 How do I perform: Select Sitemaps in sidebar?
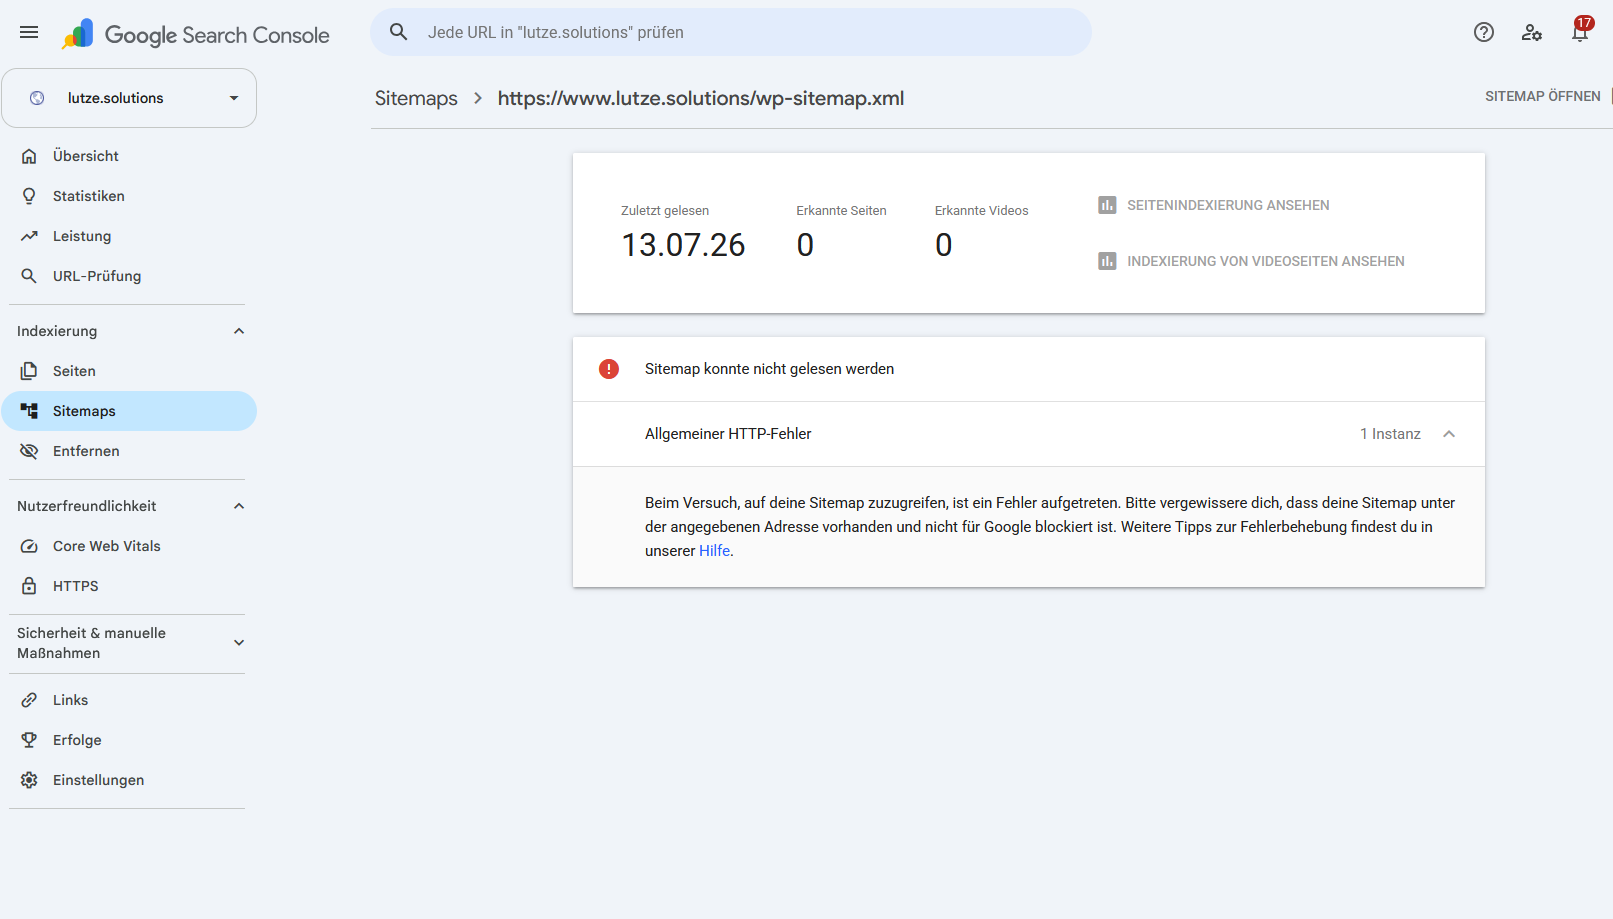click(x=129, y=411)
